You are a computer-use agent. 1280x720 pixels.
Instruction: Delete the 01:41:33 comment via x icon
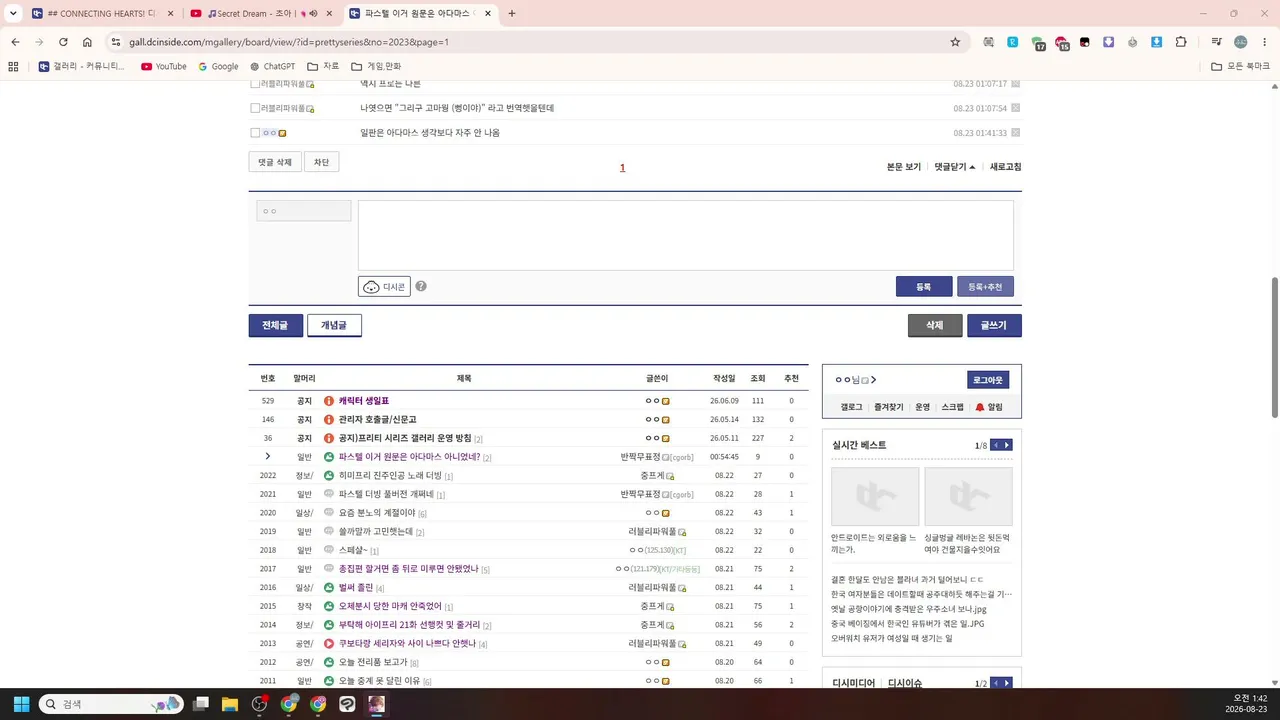(x=1015, y=133)
